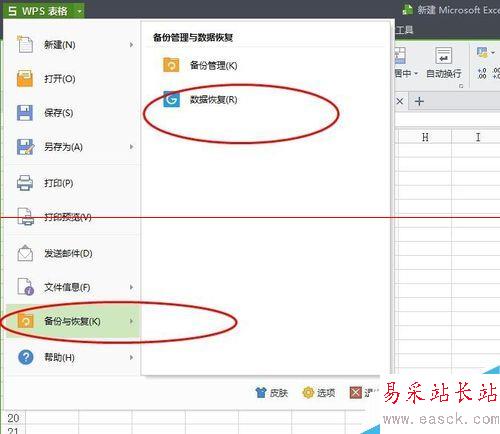This screenshot has width=500, height=434.
Task: Expand the WPS 表格 dropdown arrow
Action: (79, 11)
